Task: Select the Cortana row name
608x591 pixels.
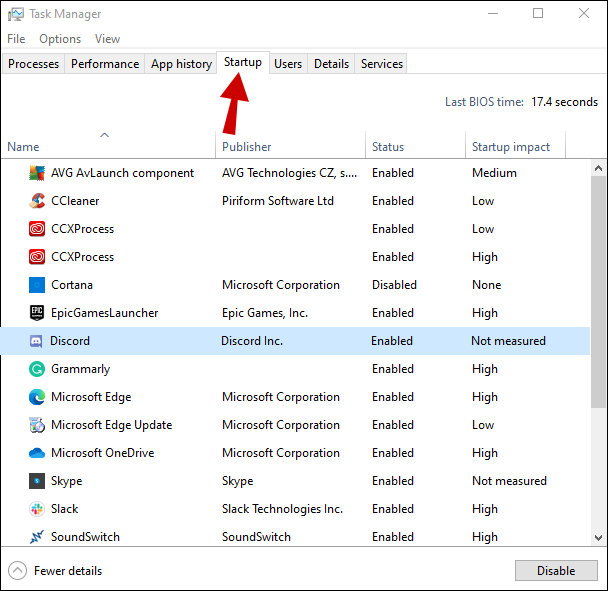Action: 72,285
